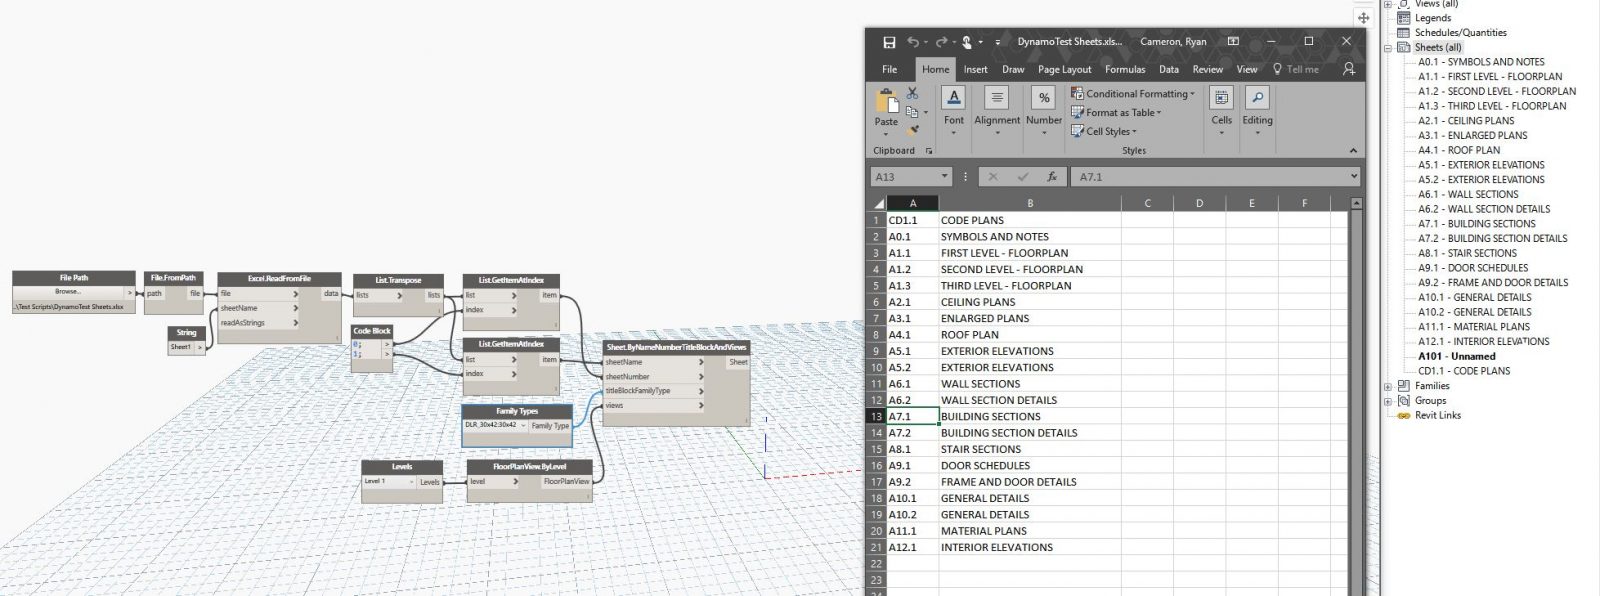Viewport: 1600px width, 596px height.
Task: Switch to the Draw ribbon tab
Action: point(1013,69)
